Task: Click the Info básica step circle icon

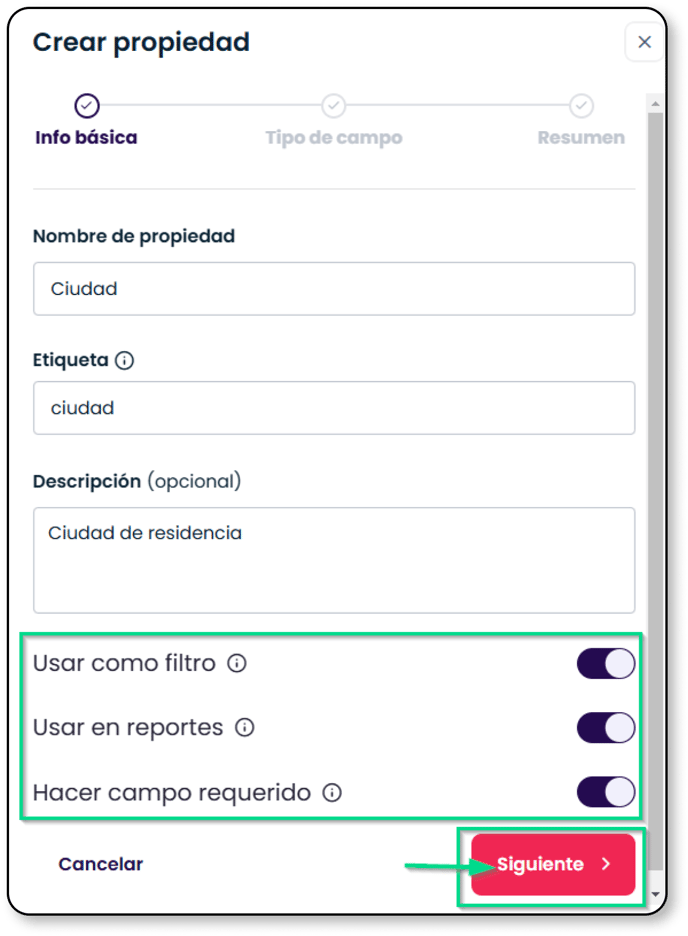Action: (x=87, y=106)
